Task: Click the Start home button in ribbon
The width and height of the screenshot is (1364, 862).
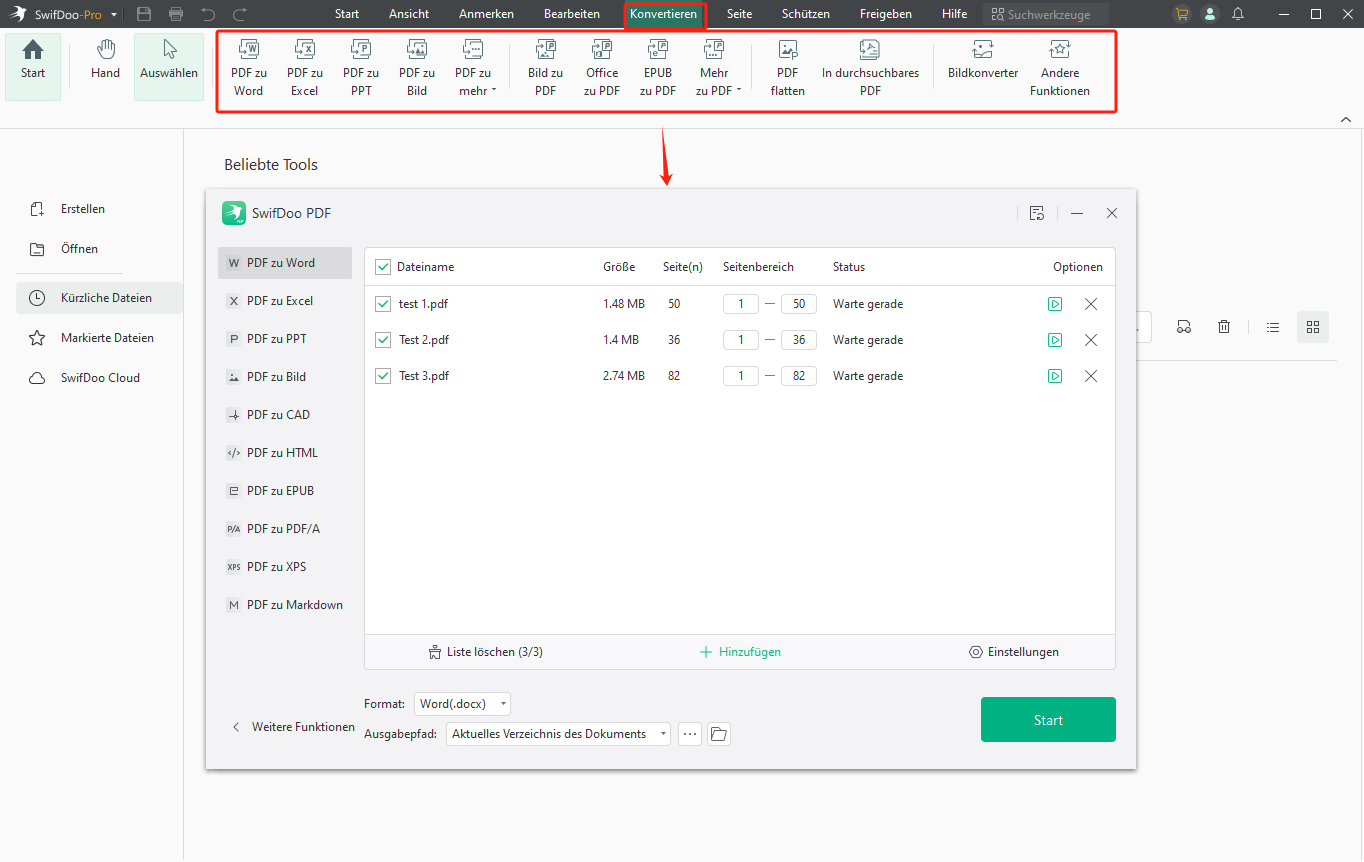Action: 33,67
